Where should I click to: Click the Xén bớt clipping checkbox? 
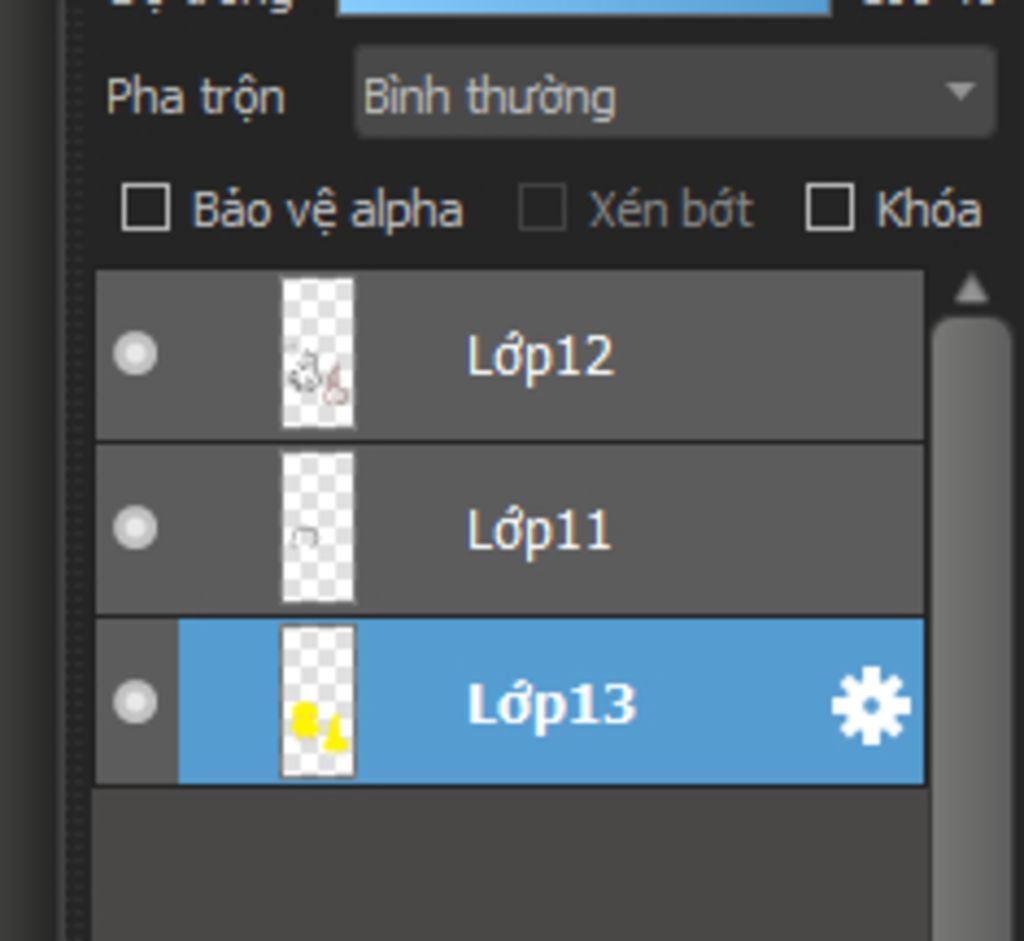pos(542,207)
